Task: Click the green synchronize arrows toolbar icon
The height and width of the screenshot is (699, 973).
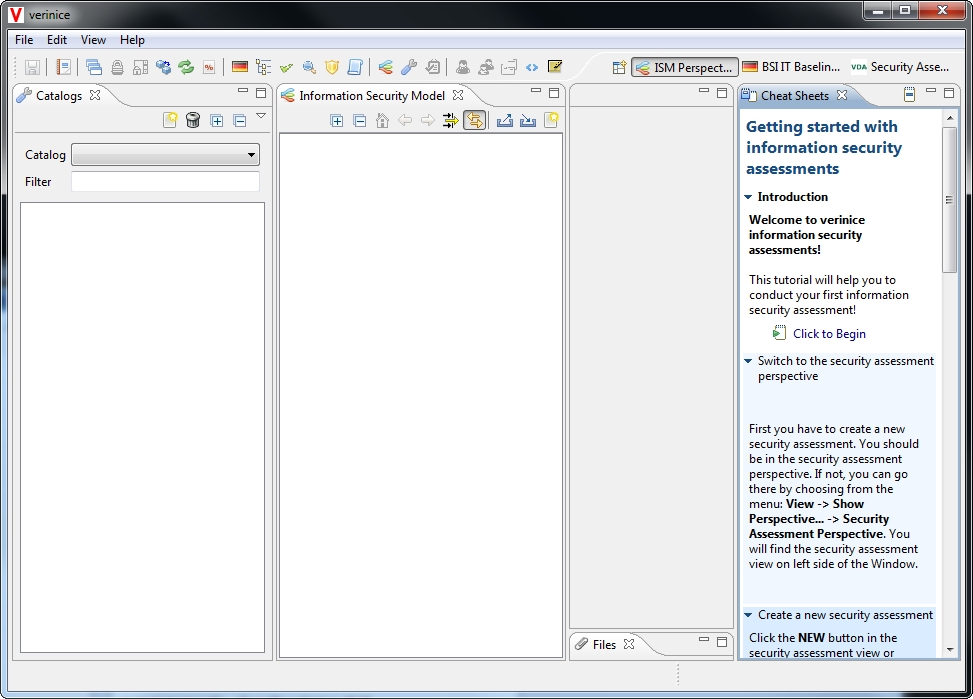Action: coord(186,67)
